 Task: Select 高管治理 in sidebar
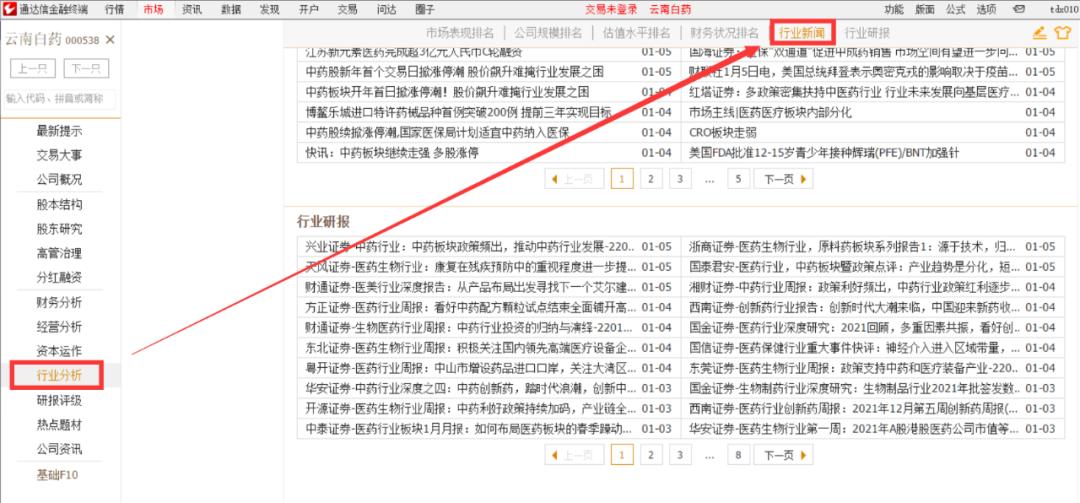tap(59, 254)
